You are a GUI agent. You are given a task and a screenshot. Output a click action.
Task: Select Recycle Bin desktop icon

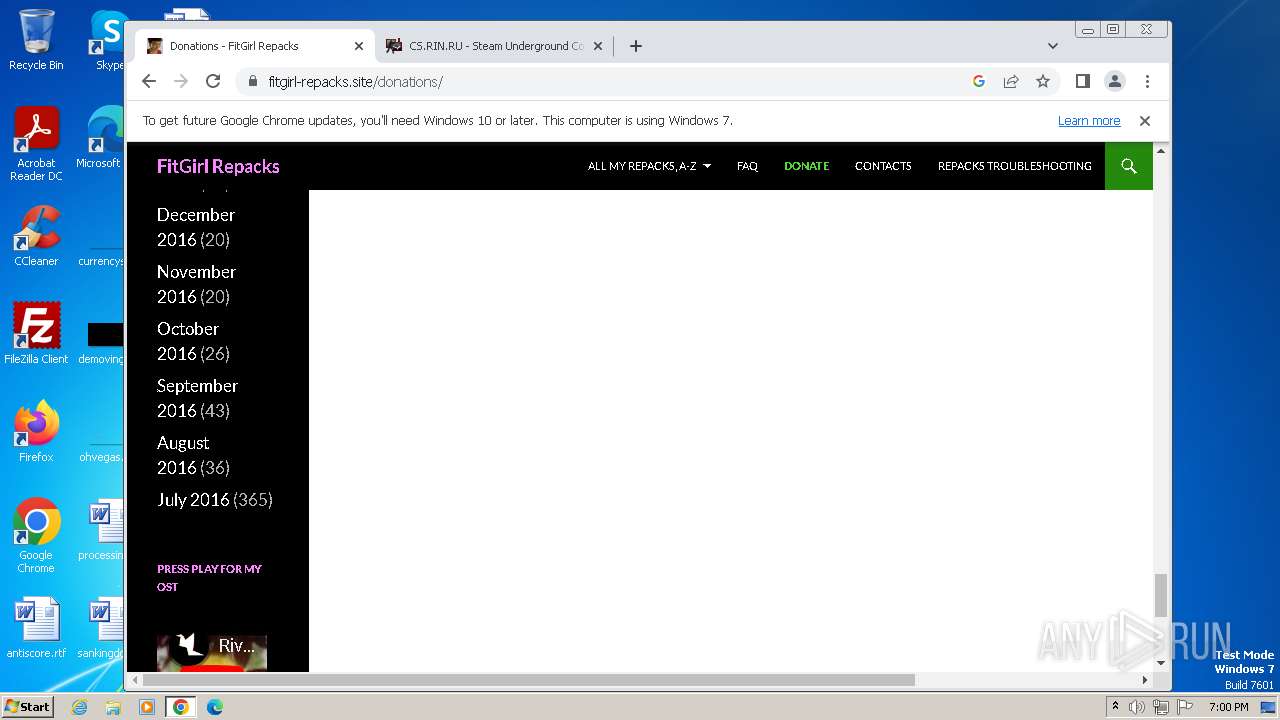point(36,40)
